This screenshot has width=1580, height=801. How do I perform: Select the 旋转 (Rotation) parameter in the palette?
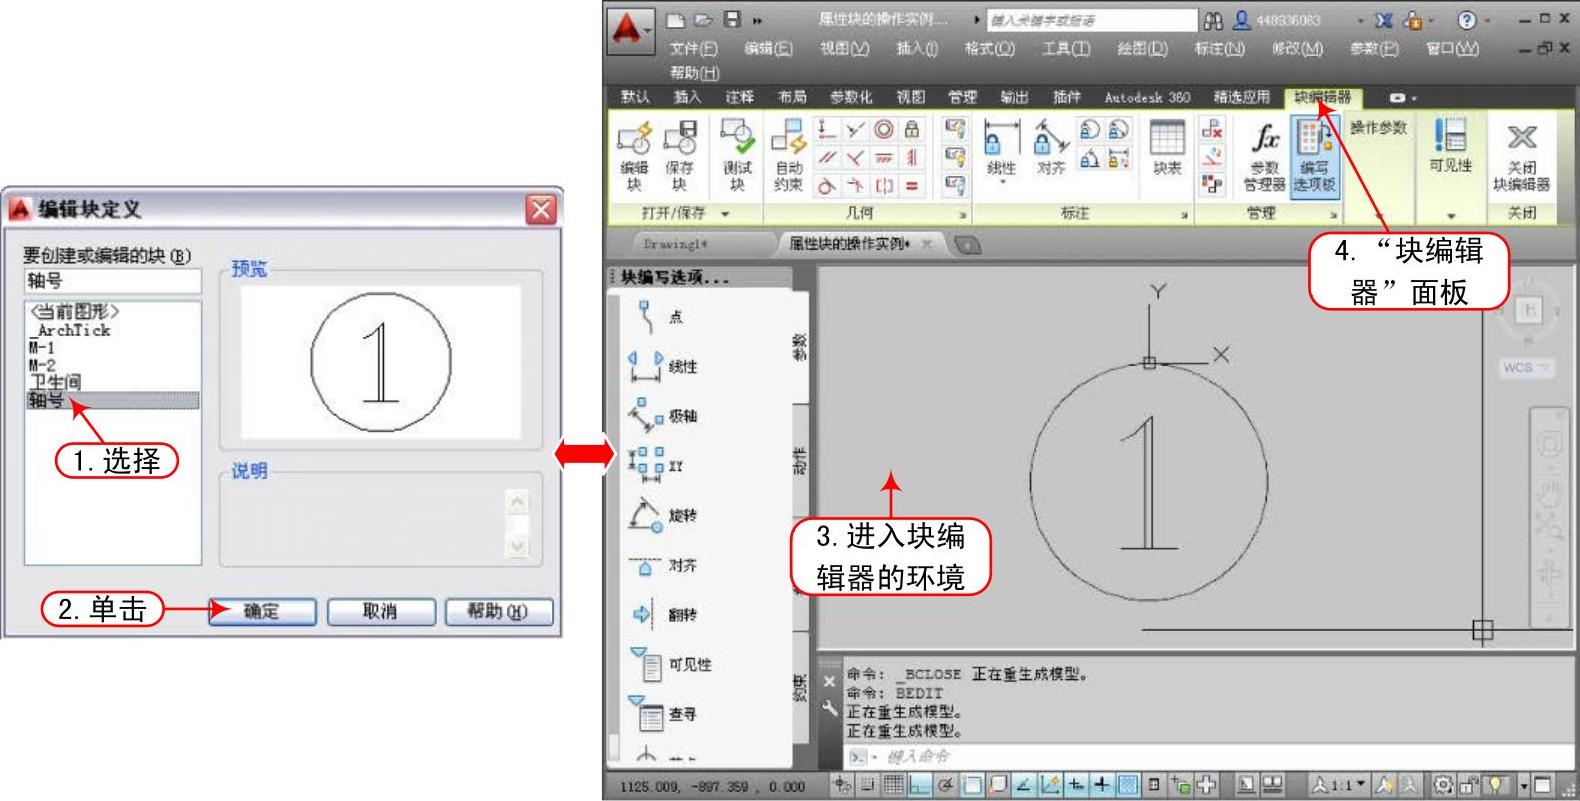tap(662, 515)
